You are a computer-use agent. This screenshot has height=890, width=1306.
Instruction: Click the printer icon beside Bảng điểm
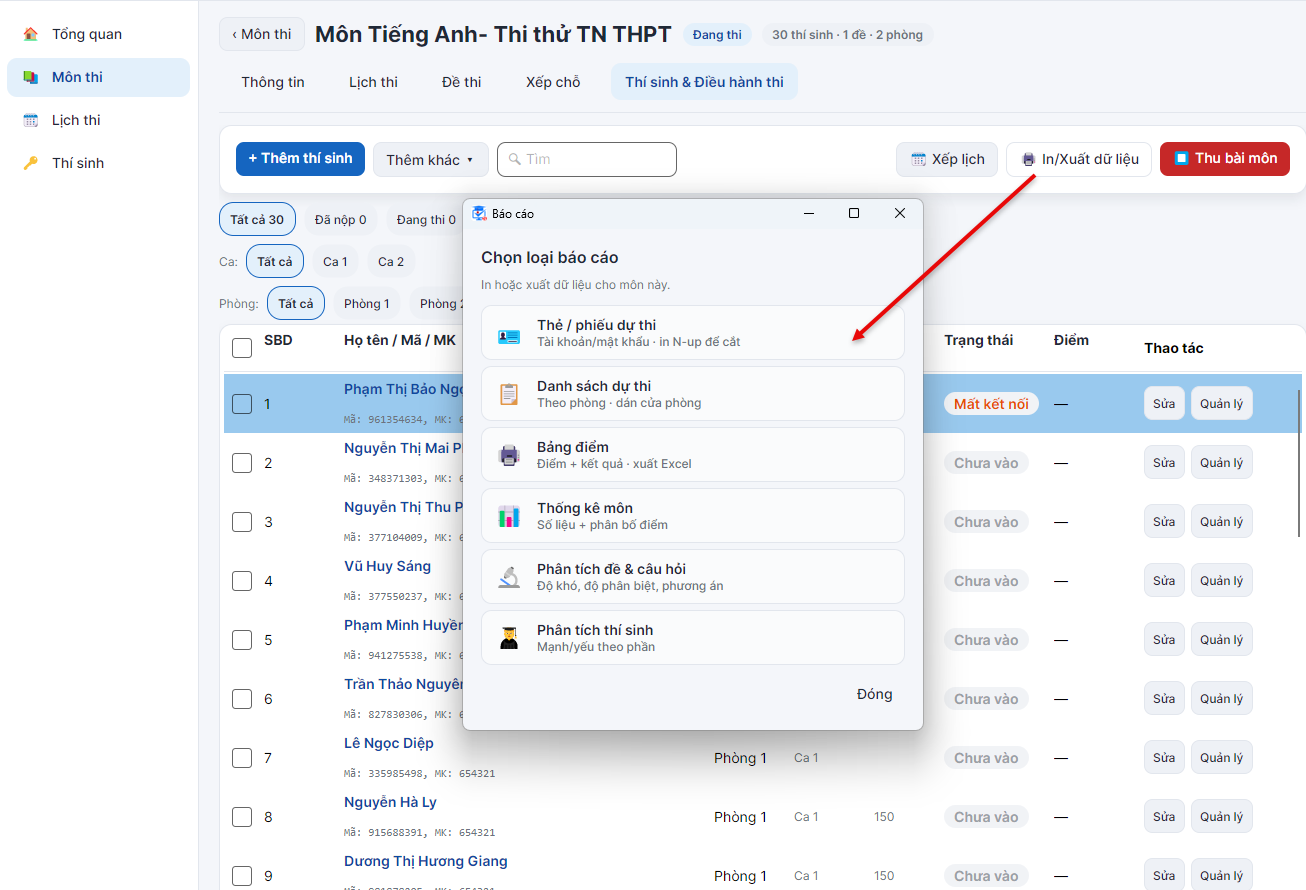pyautogui.click(x=509, y=456)
